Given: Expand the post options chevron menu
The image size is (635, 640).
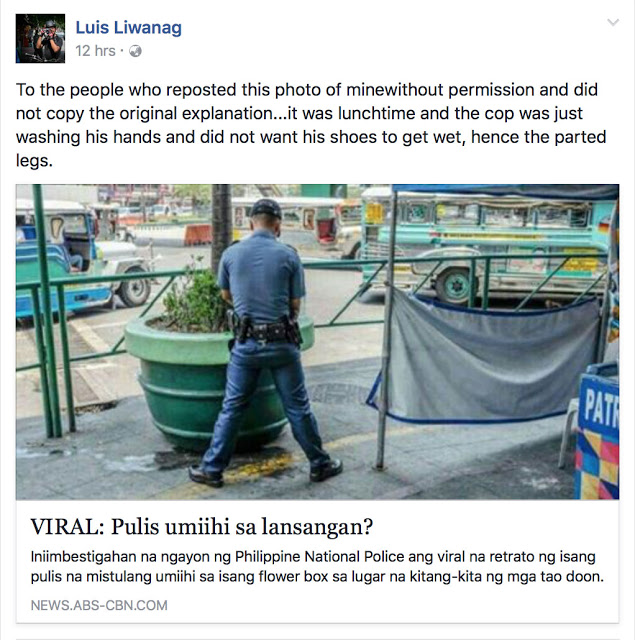Looking at the screenshot, I should click(x=613, y=22).
